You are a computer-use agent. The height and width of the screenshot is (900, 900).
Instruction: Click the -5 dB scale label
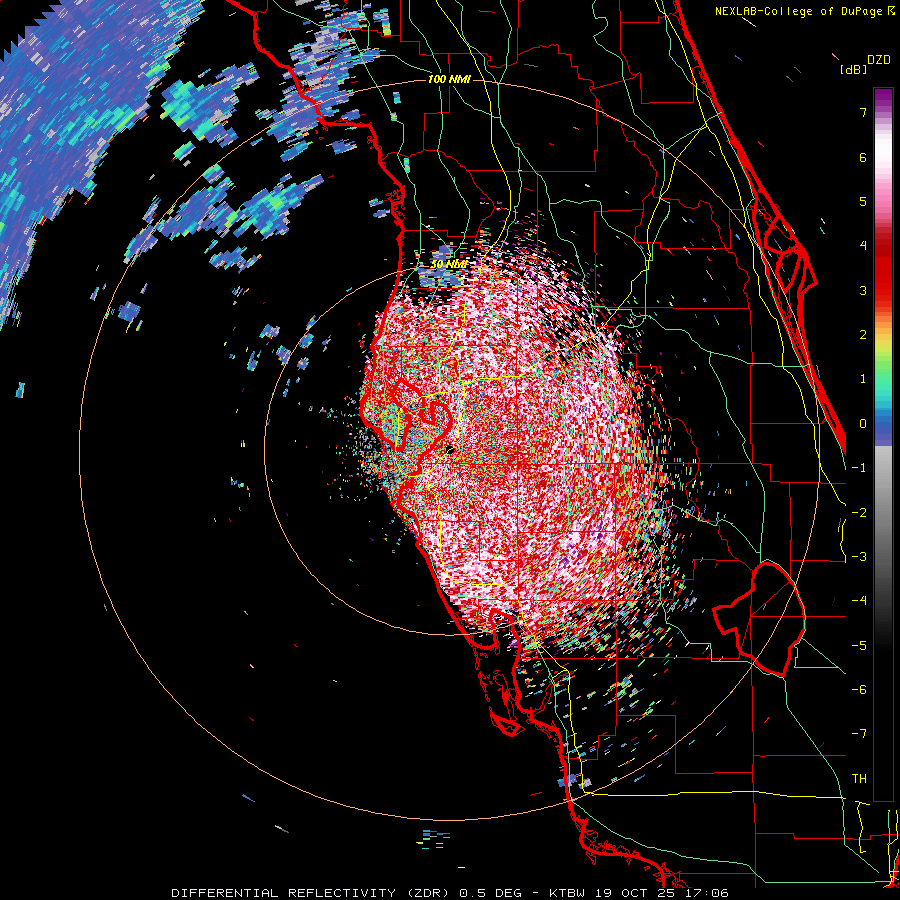[859, 646]
